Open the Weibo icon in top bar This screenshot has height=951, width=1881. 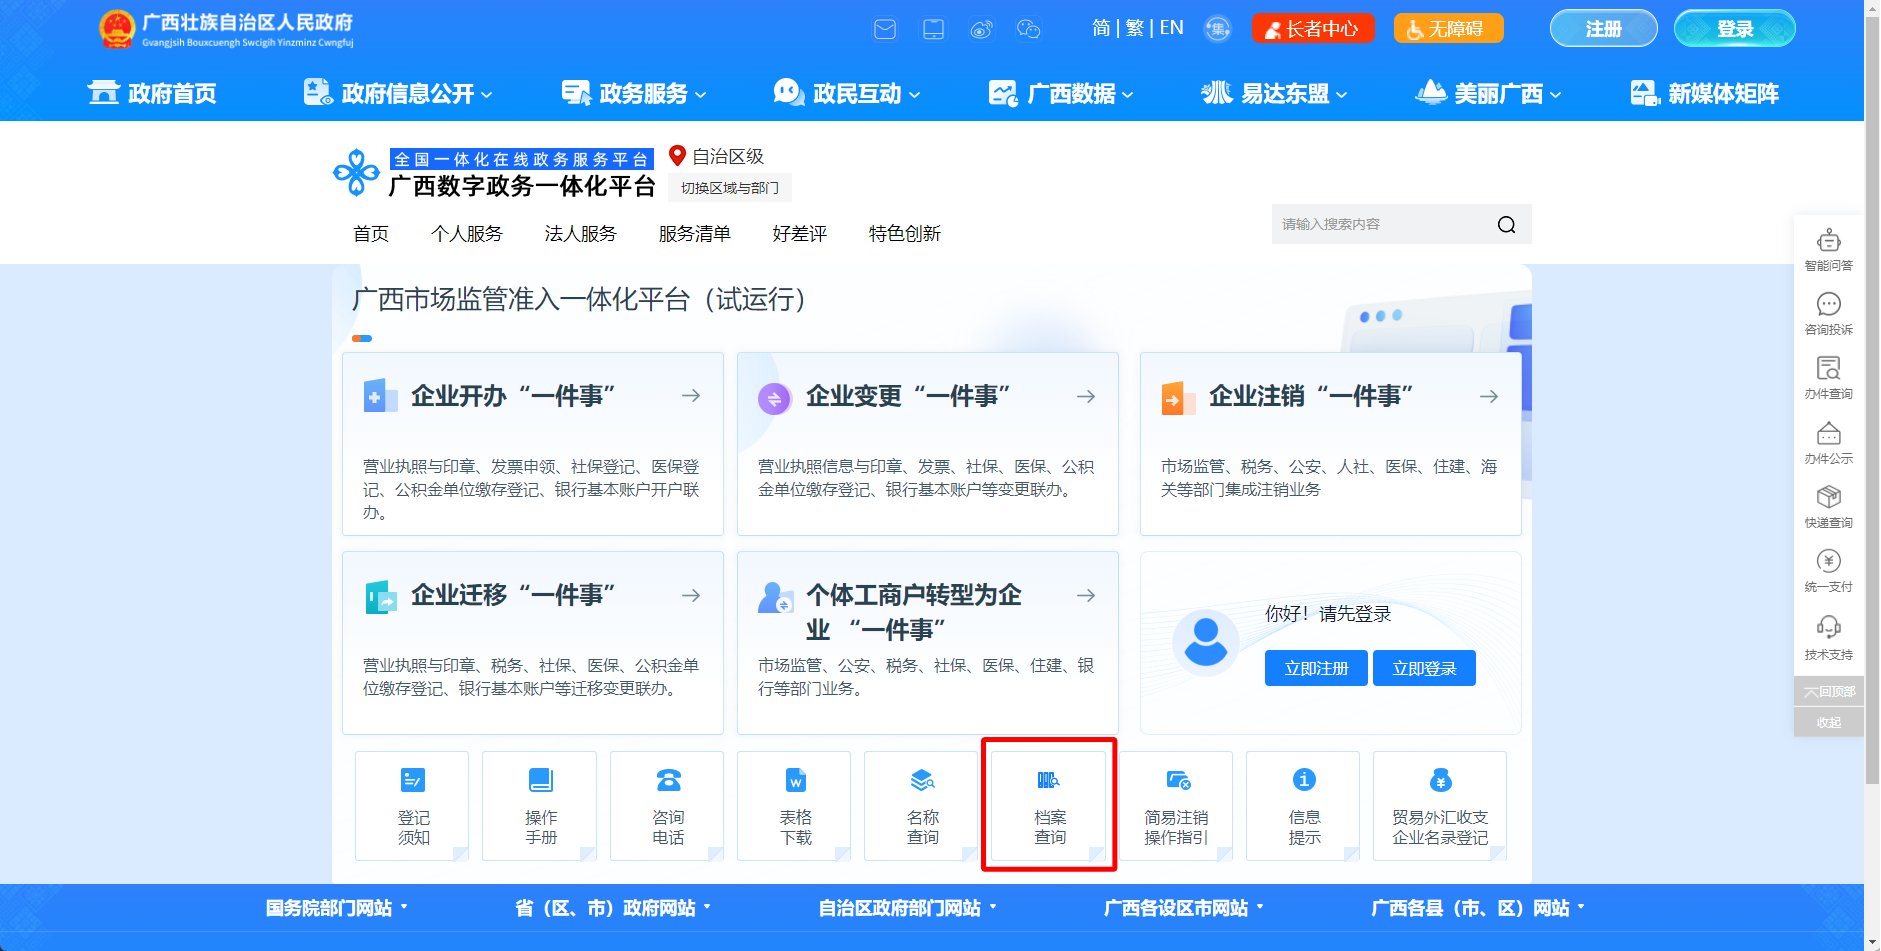coord(981,29)
